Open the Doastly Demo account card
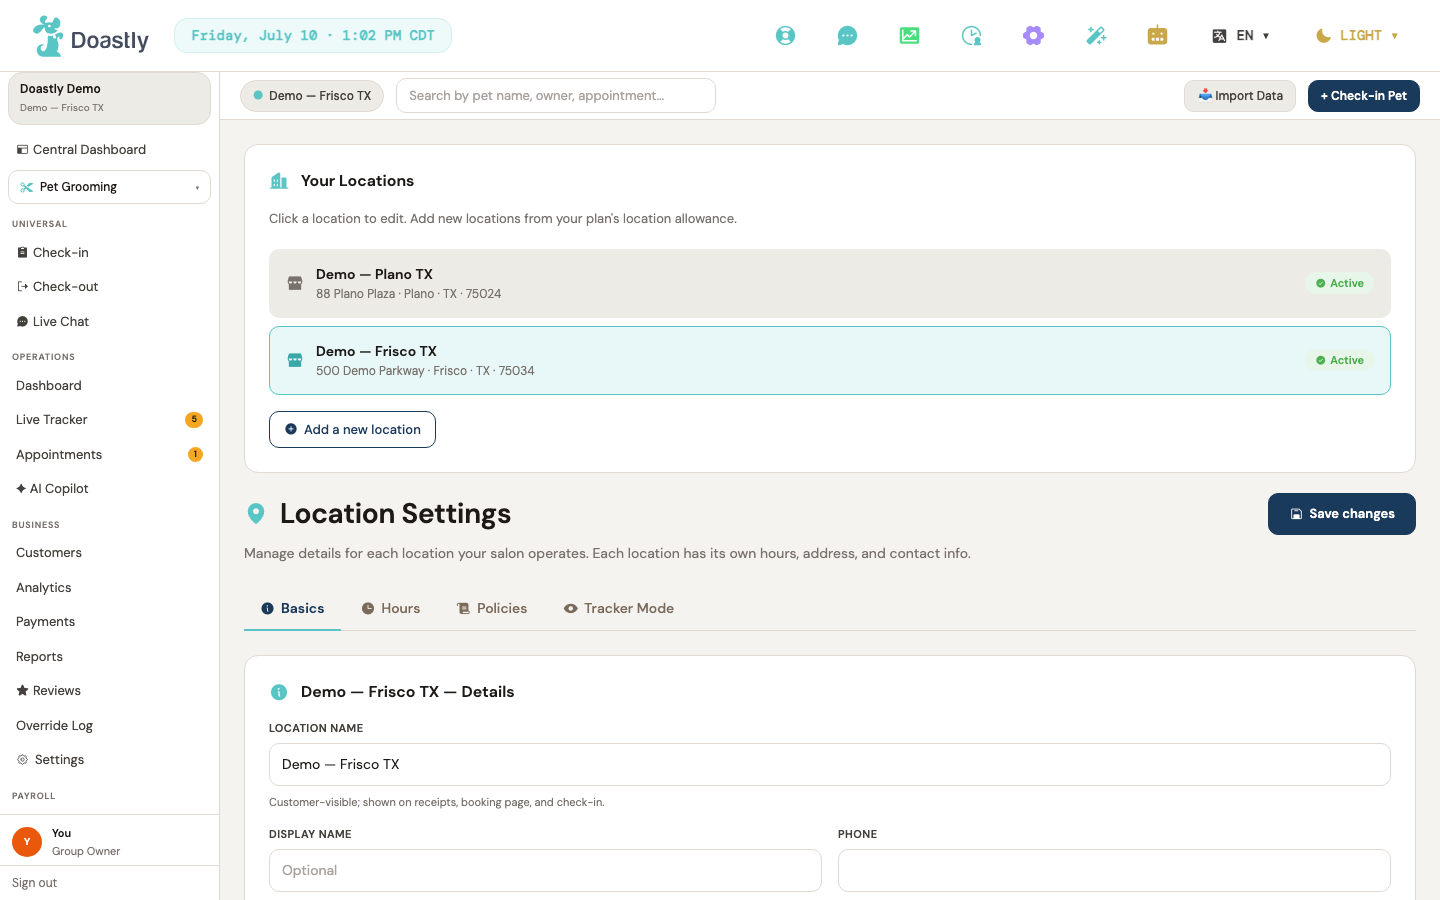 (109, 98)
